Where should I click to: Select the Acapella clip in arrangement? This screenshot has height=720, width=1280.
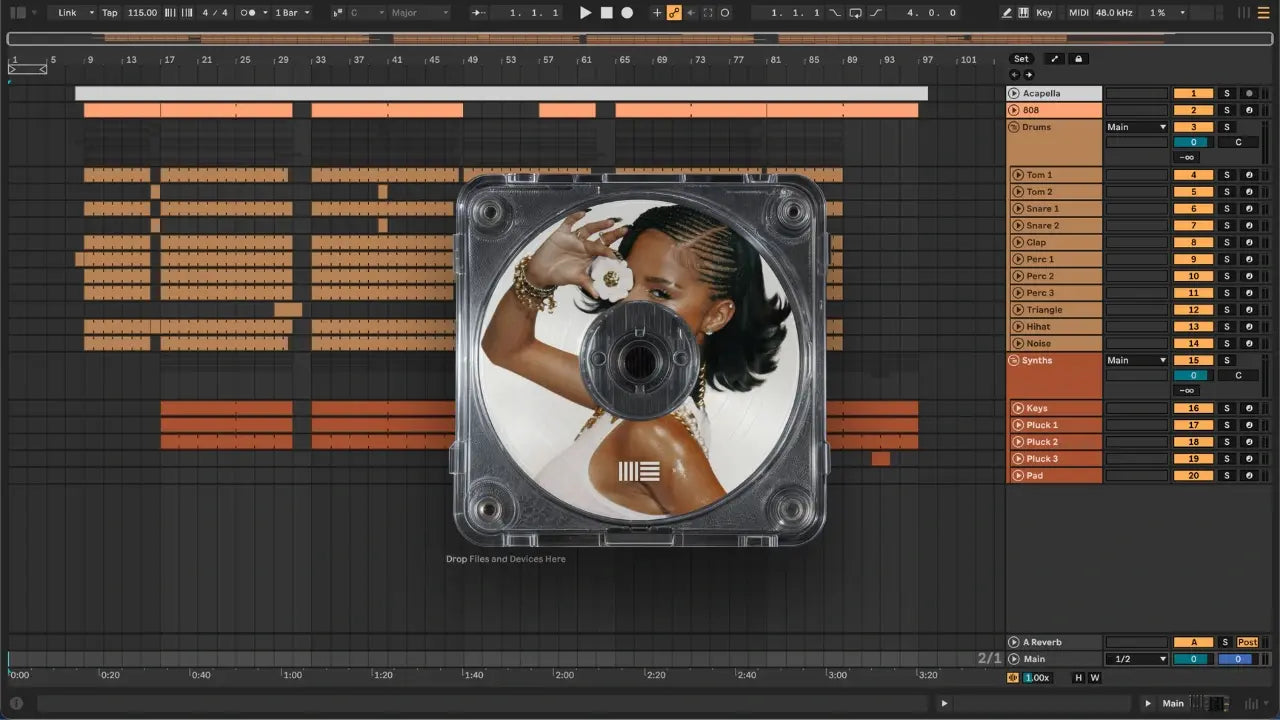[x=501, y=93]
